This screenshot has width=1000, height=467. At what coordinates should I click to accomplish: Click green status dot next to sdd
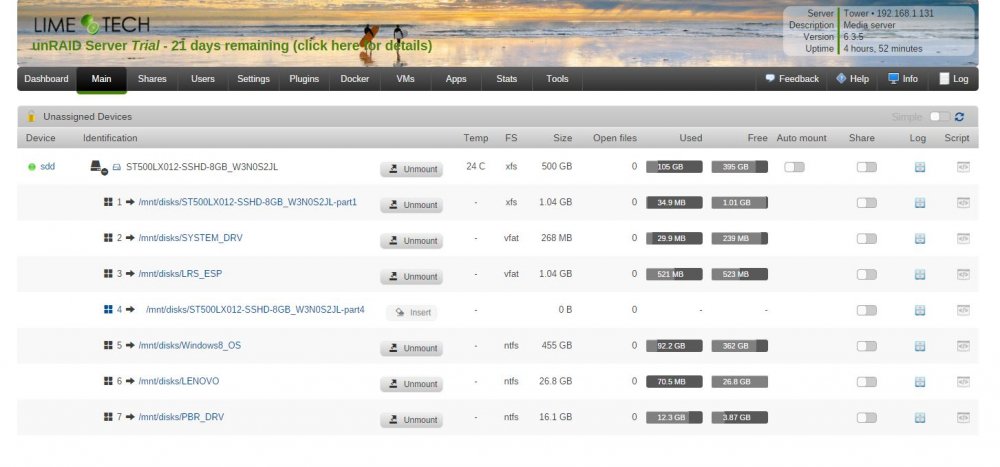32,167
